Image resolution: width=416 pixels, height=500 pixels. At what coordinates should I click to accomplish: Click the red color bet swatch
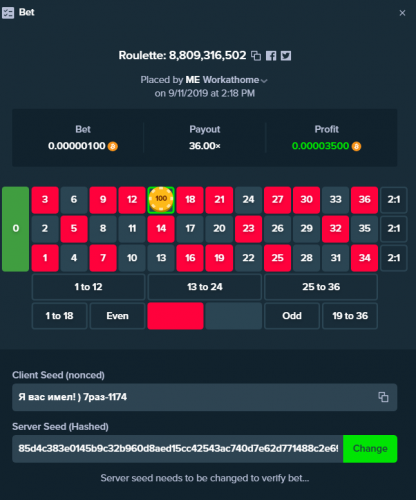pos(176,316)
